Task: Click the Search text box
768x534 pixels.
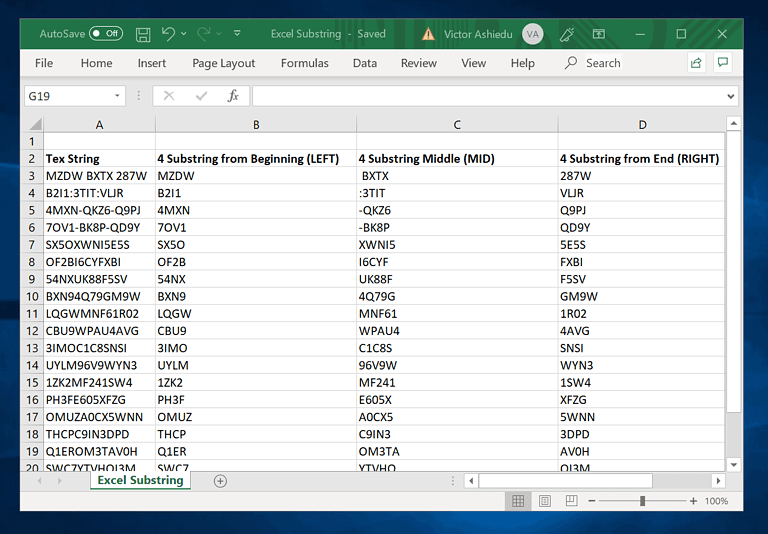Action: (x=603, y=63)
